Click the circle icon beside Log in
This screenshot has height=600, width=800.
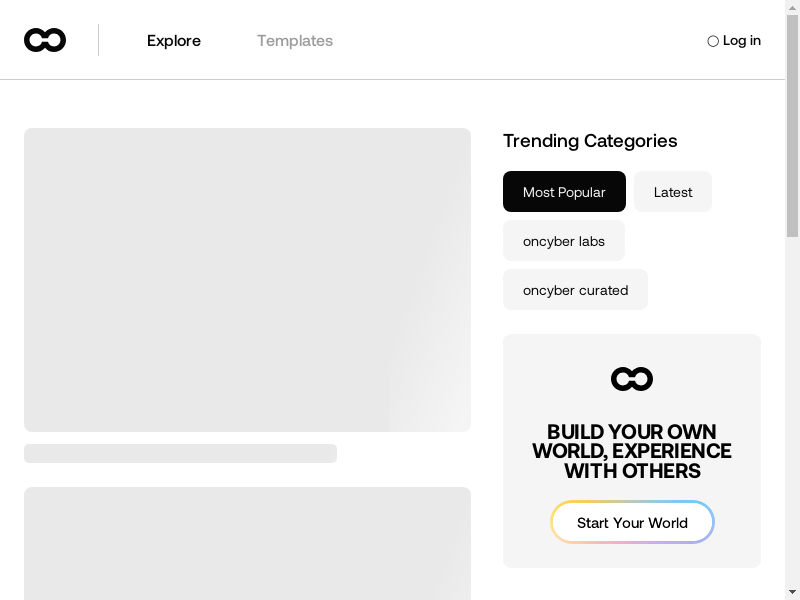[713, 41]
